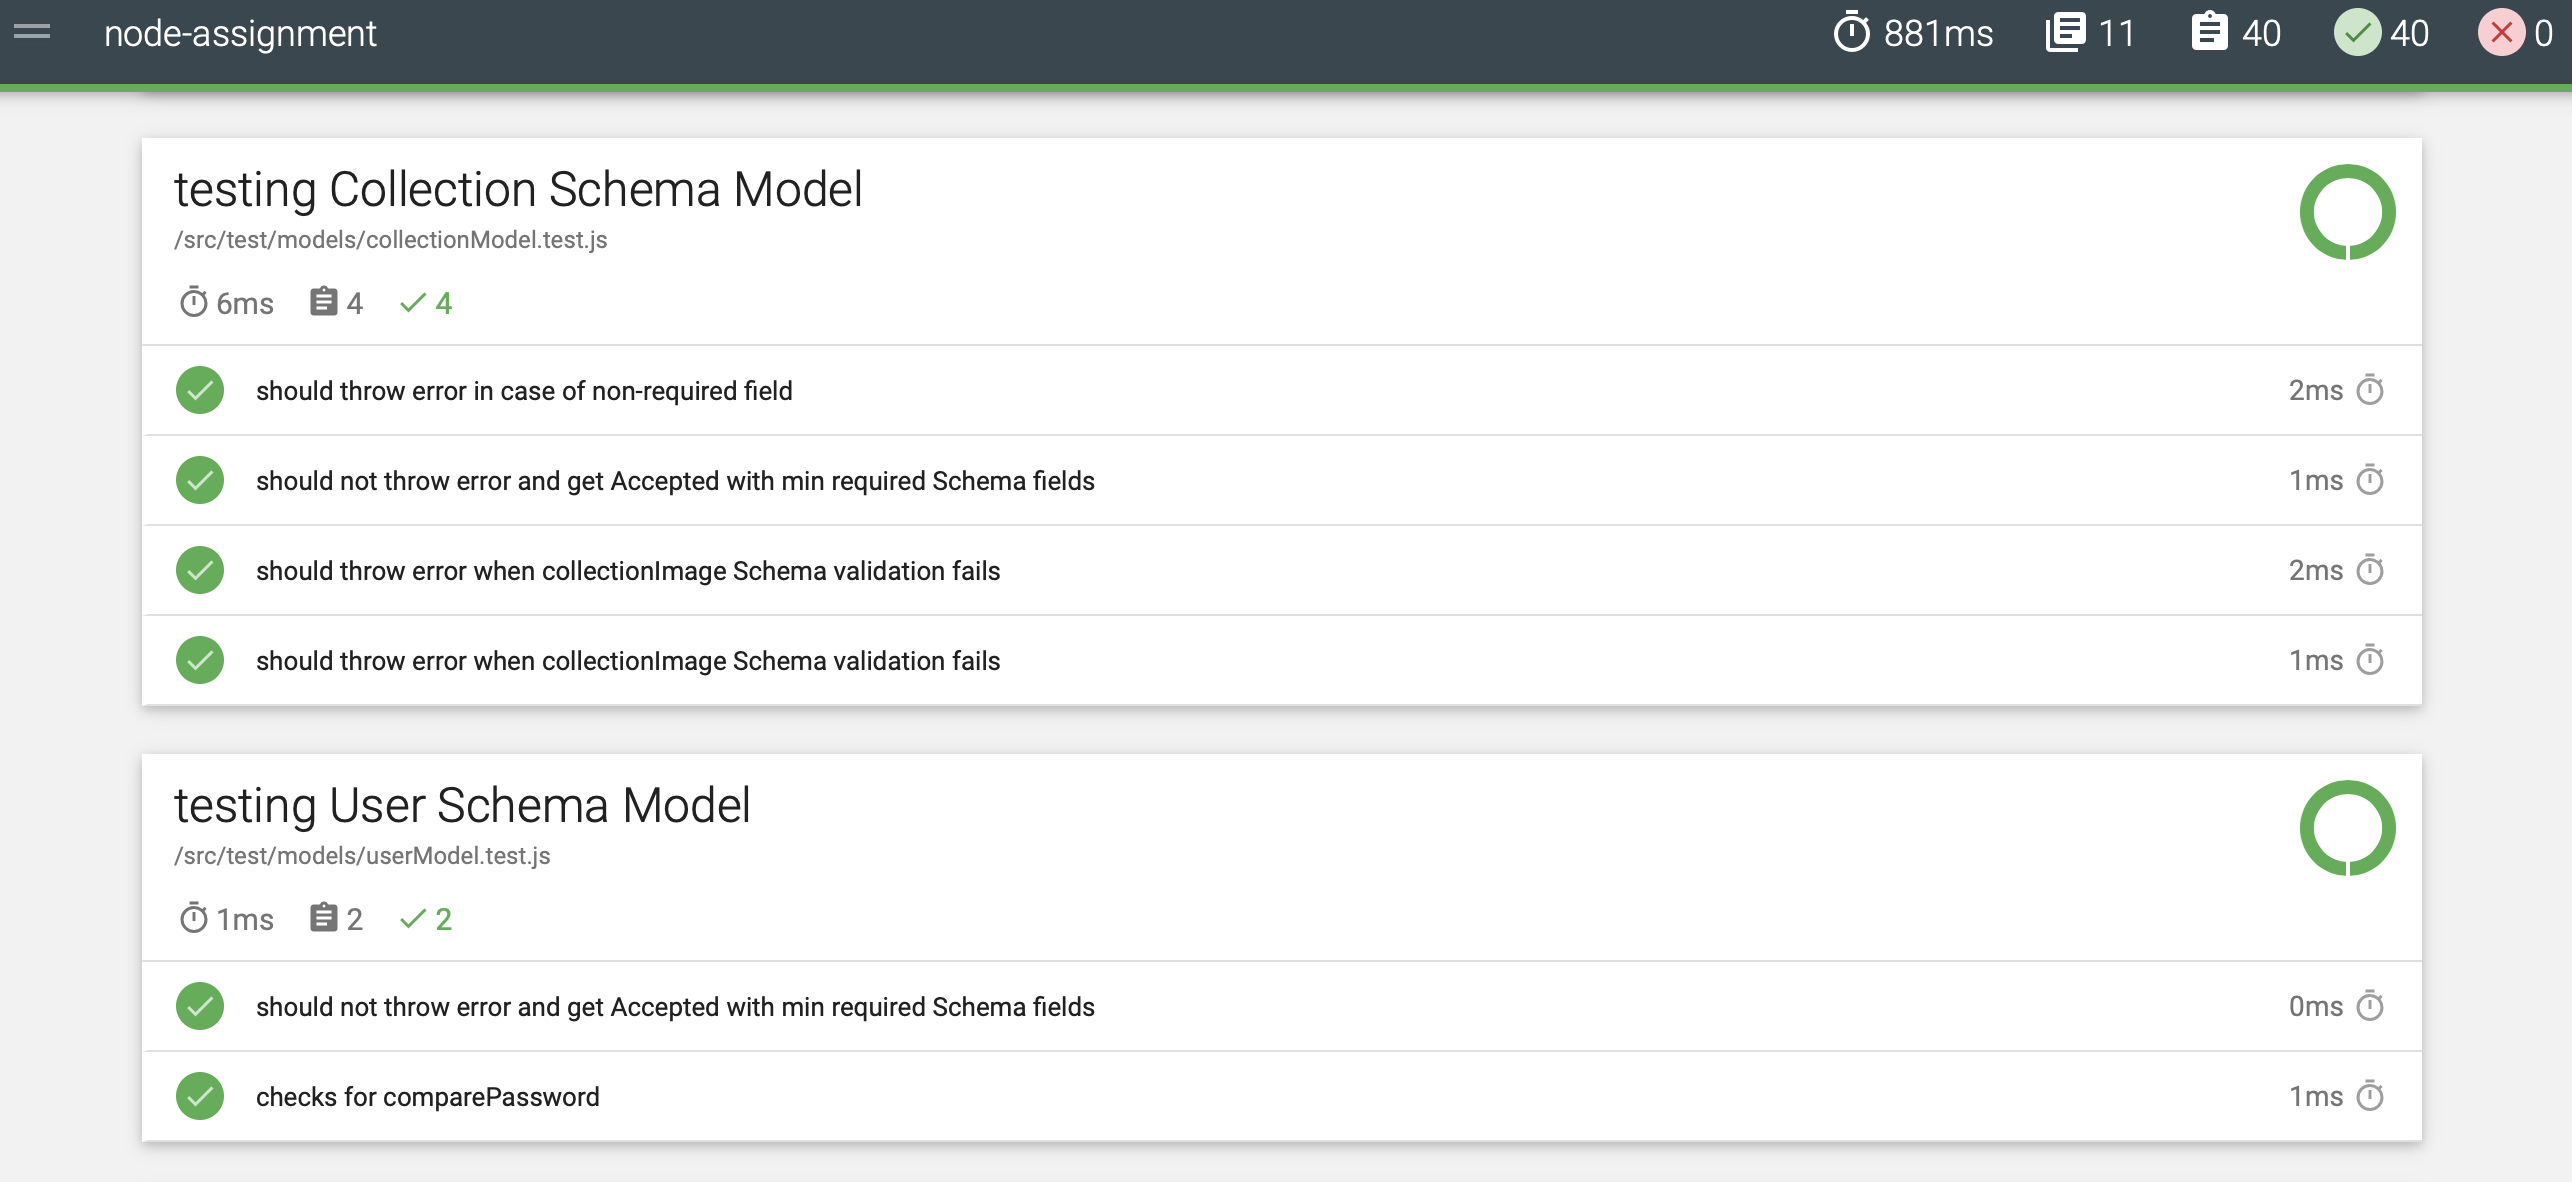Click the /src/test/models/userModel.test.js file path
The height and width of the screenshot is (1182, 2572).
pyautogui.click(x=362, y=856)
